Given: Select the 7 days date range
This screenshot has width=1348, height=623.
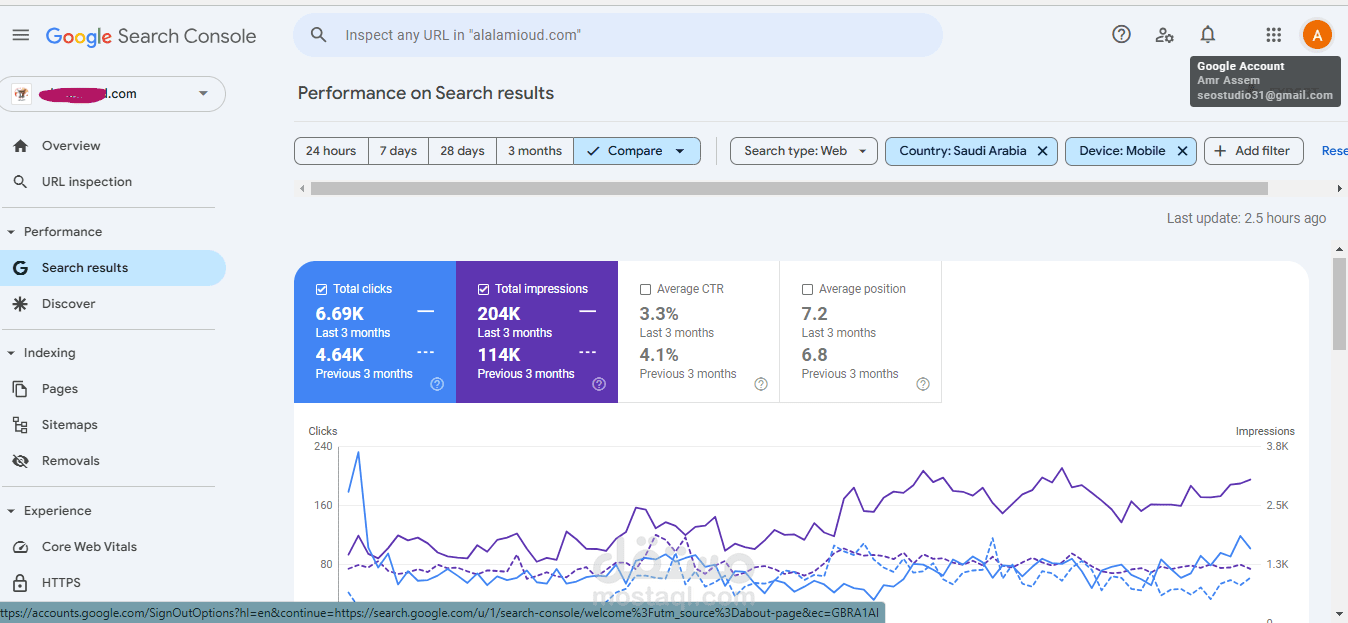Looking at the screenshot, I should point(398,151).
